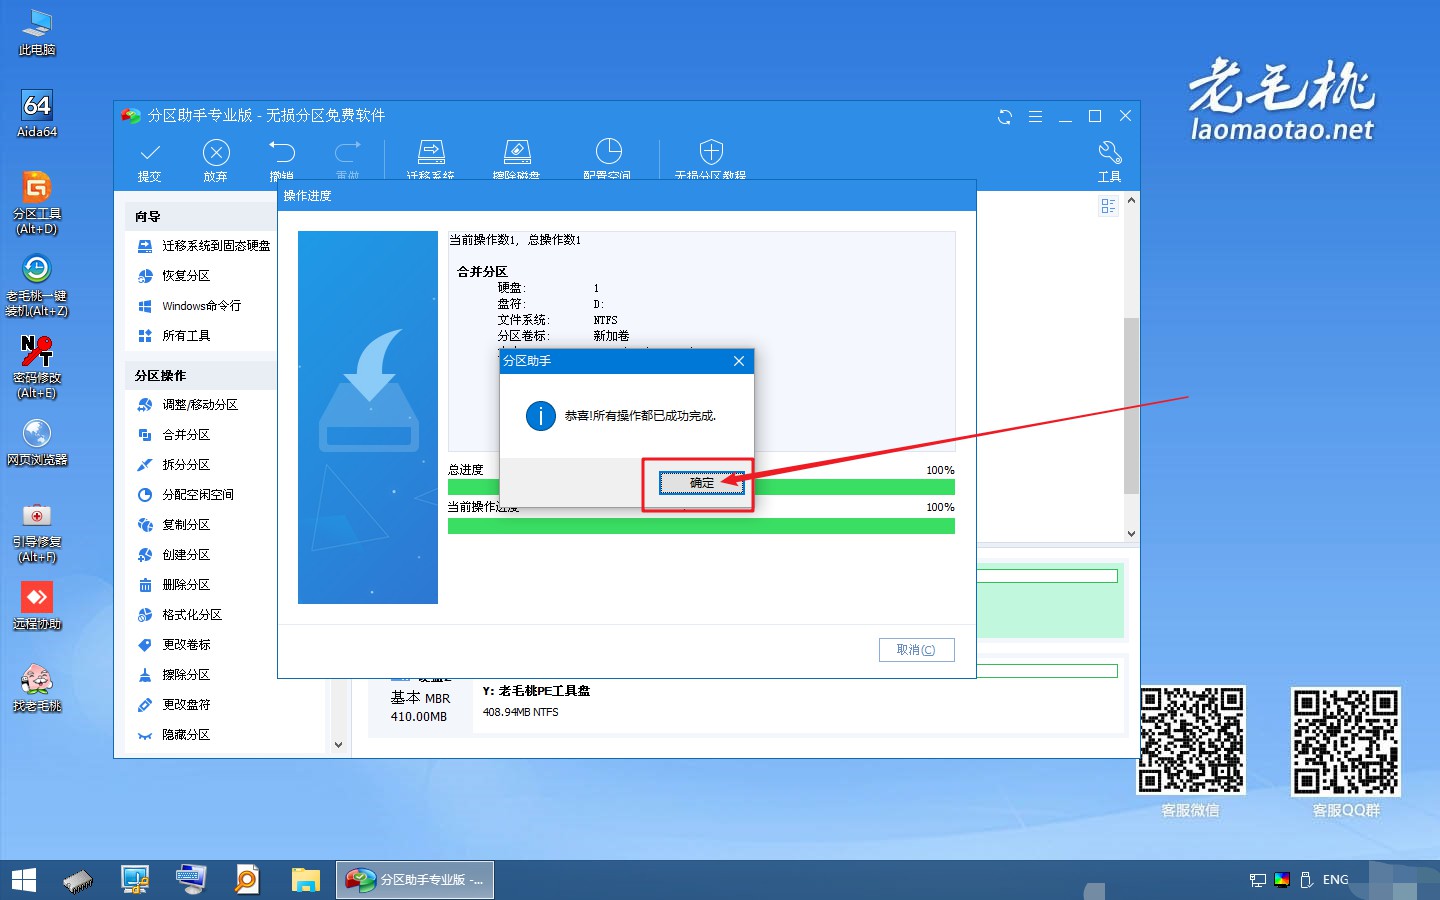The width and height of the screenshot is (1440, 900).
Task: Click the display color tray icon
Action: click(x=1282, y=880)
